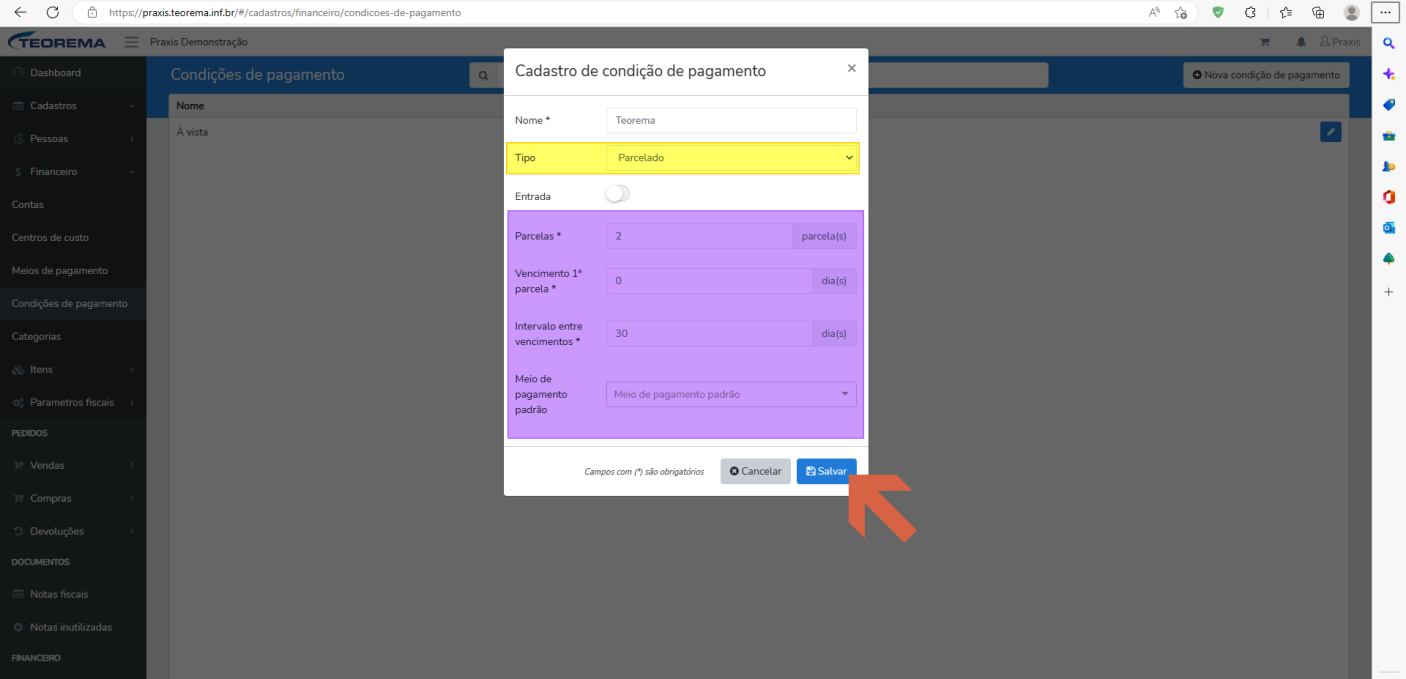
Task: Expand the Devoluções sidebar menu
Action: [73, 532]
